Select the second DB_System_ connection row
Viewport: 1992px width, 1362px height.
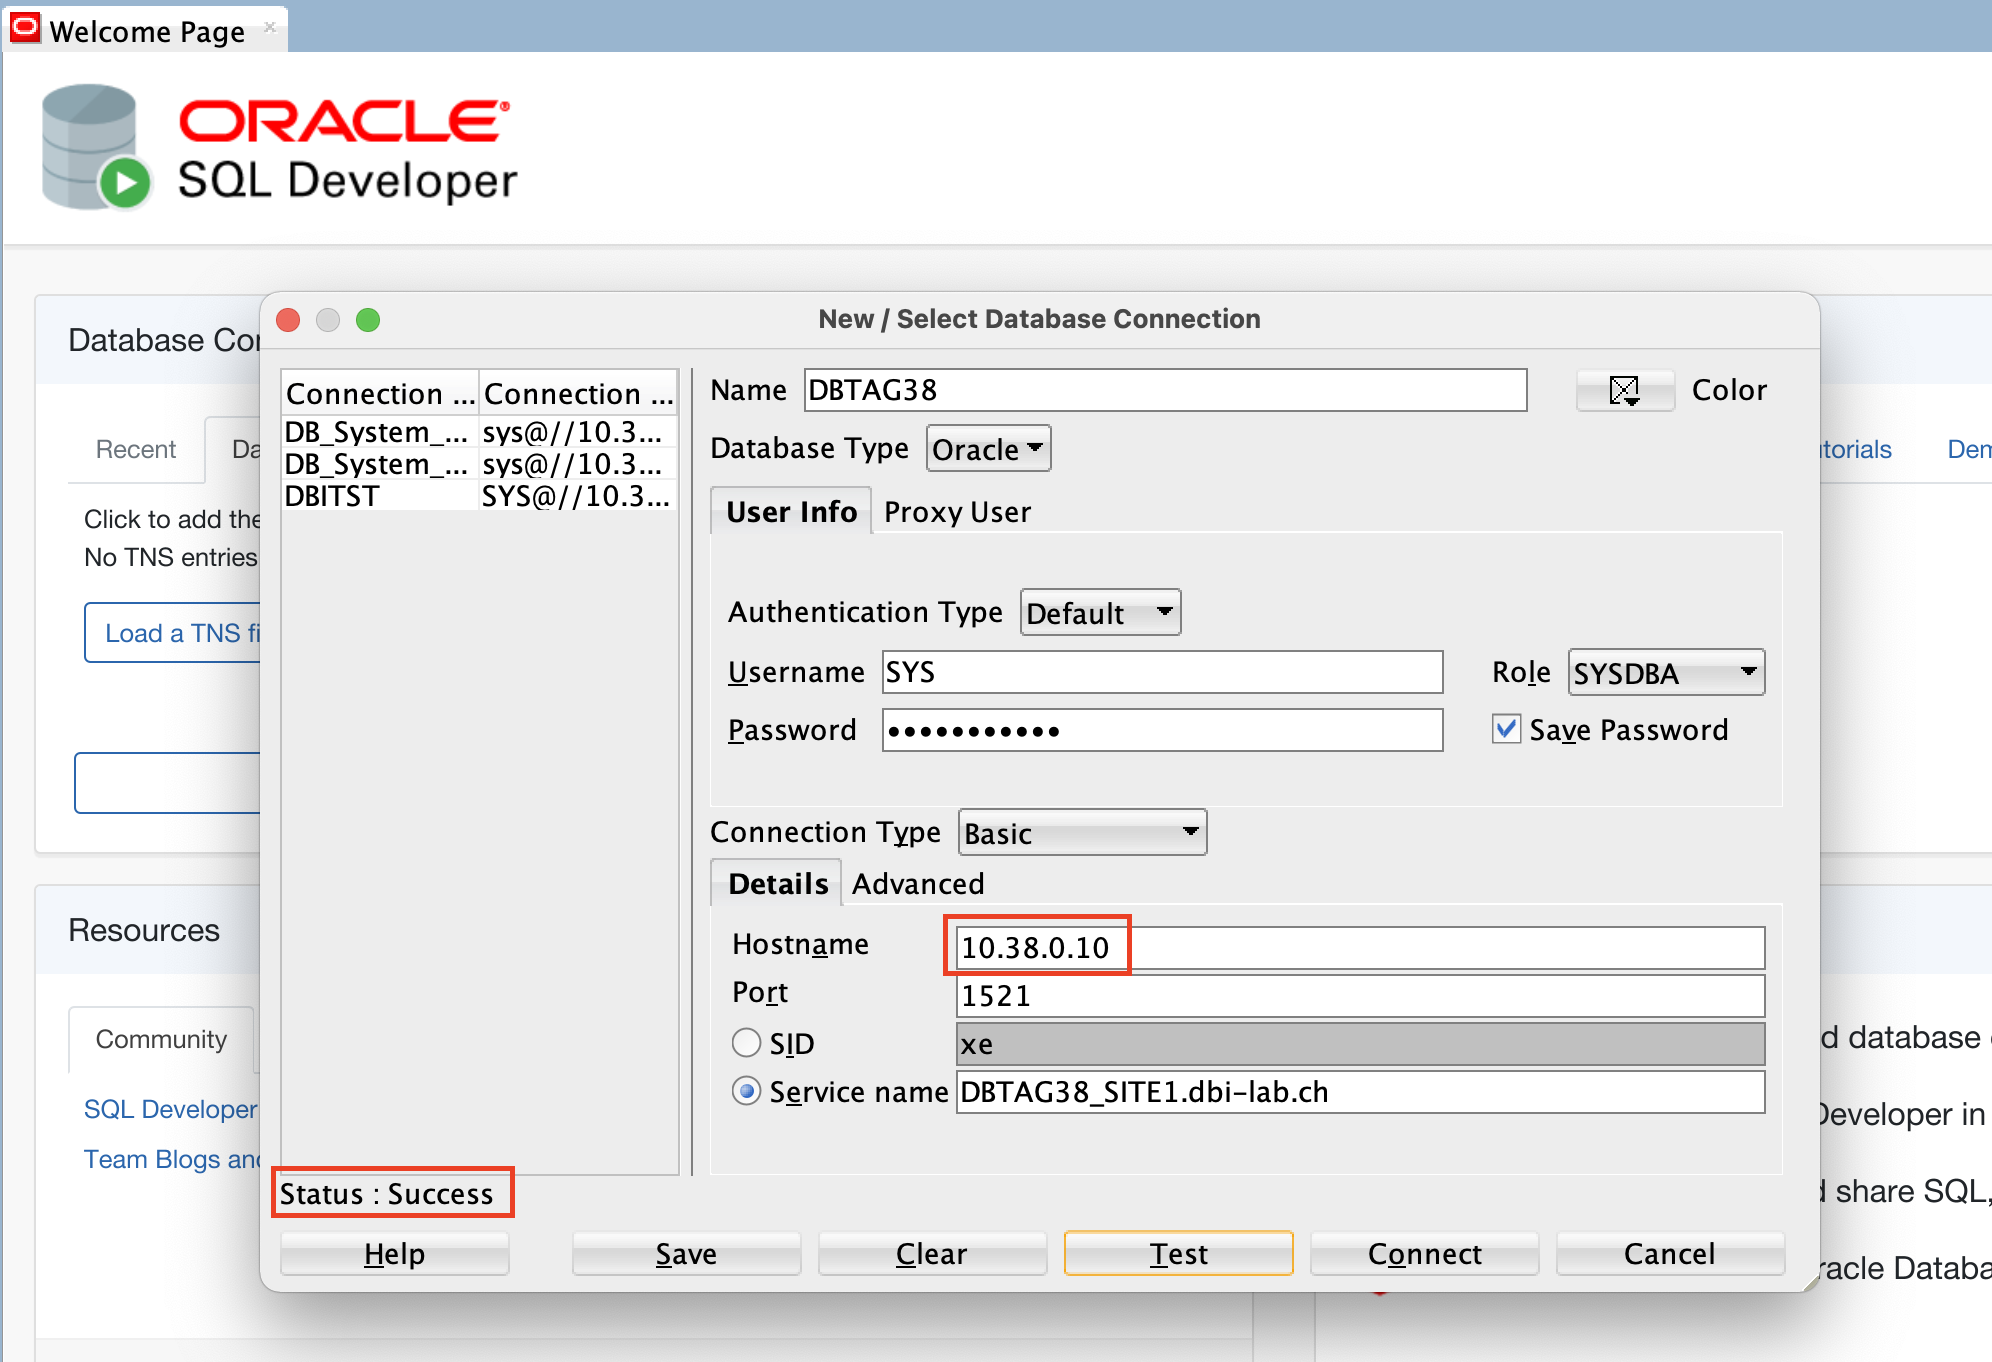pos(480,464)
